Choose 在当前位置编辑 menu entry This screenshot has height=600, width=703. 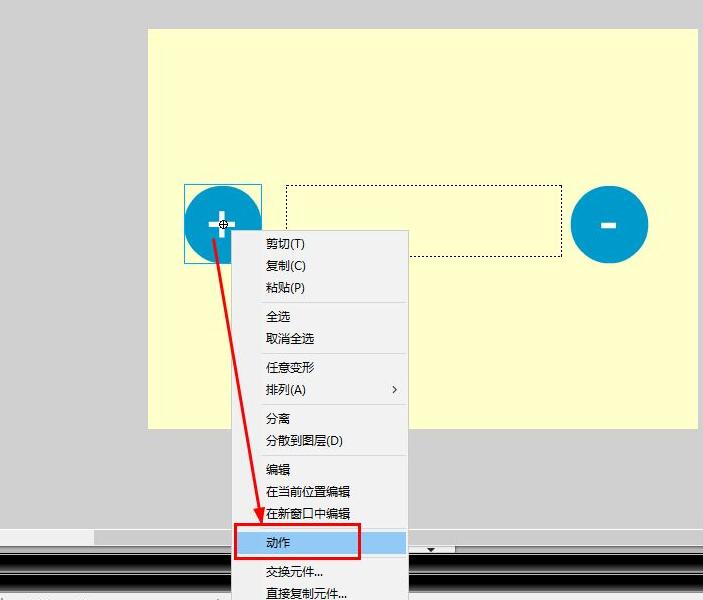tap(320, 491)
